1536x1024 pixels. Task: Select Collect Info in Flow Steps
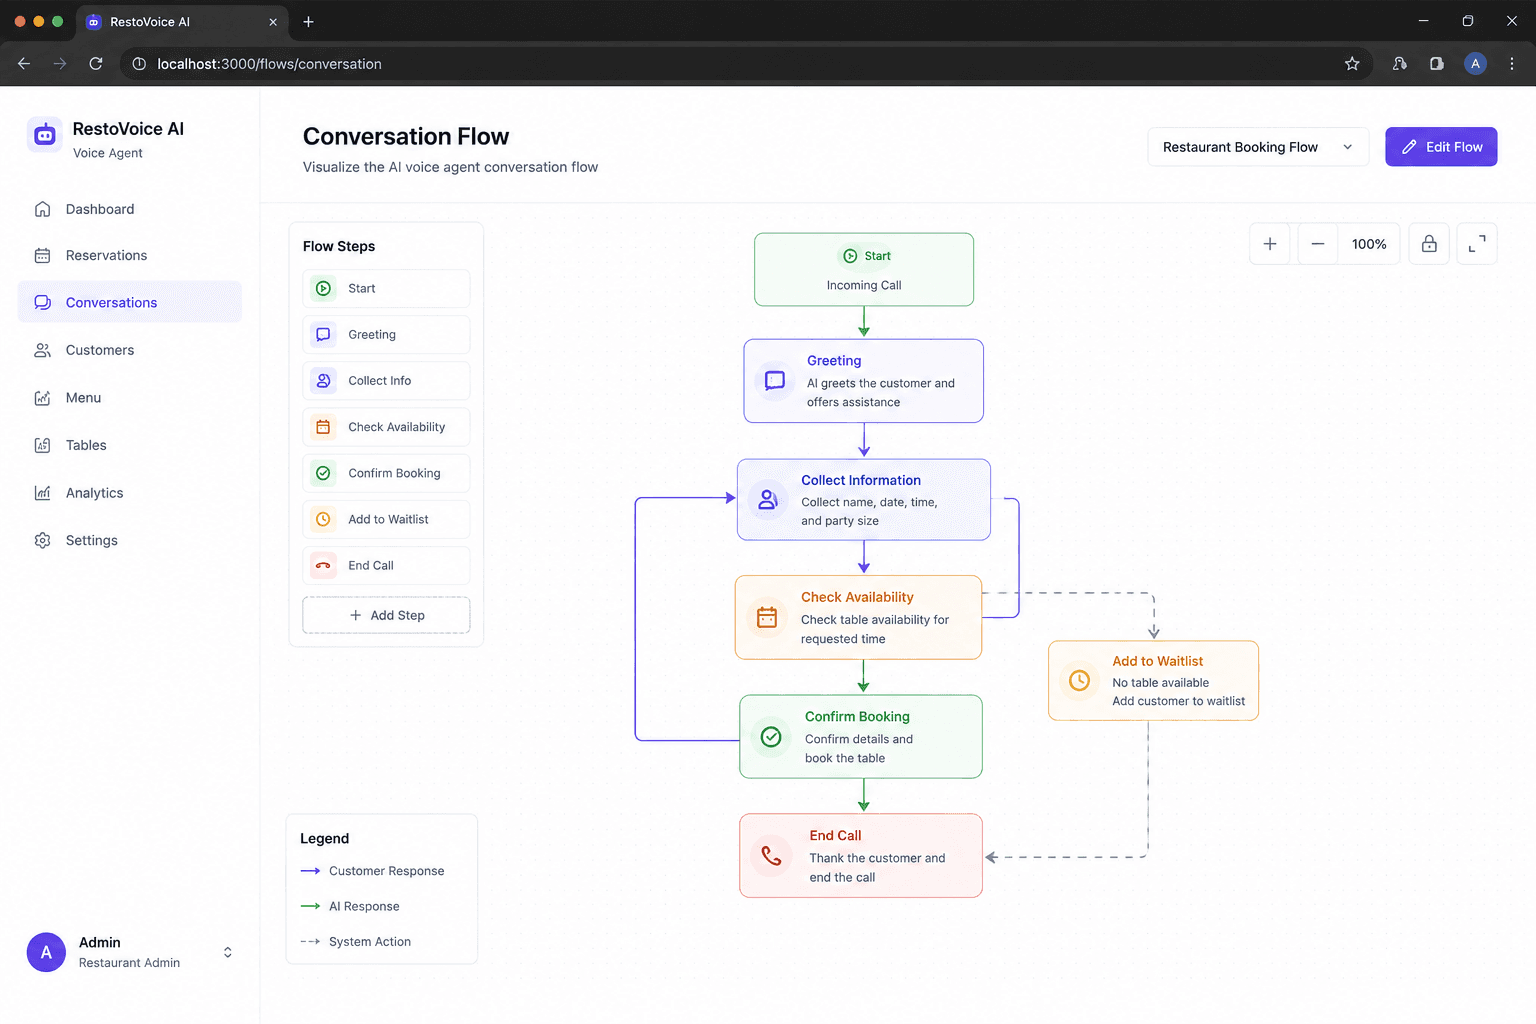pos(386,381)
